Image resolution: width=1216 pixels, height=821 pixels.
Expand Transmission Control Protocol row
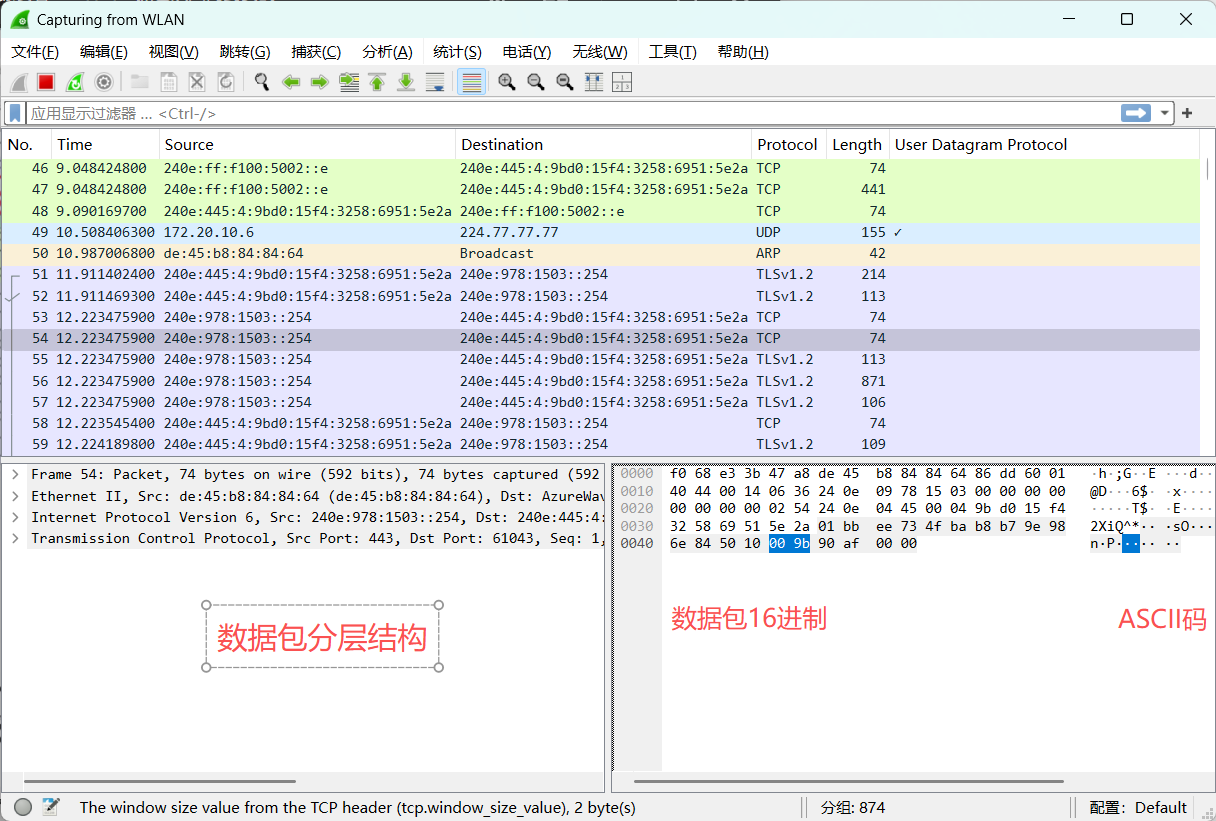(15, 538)
